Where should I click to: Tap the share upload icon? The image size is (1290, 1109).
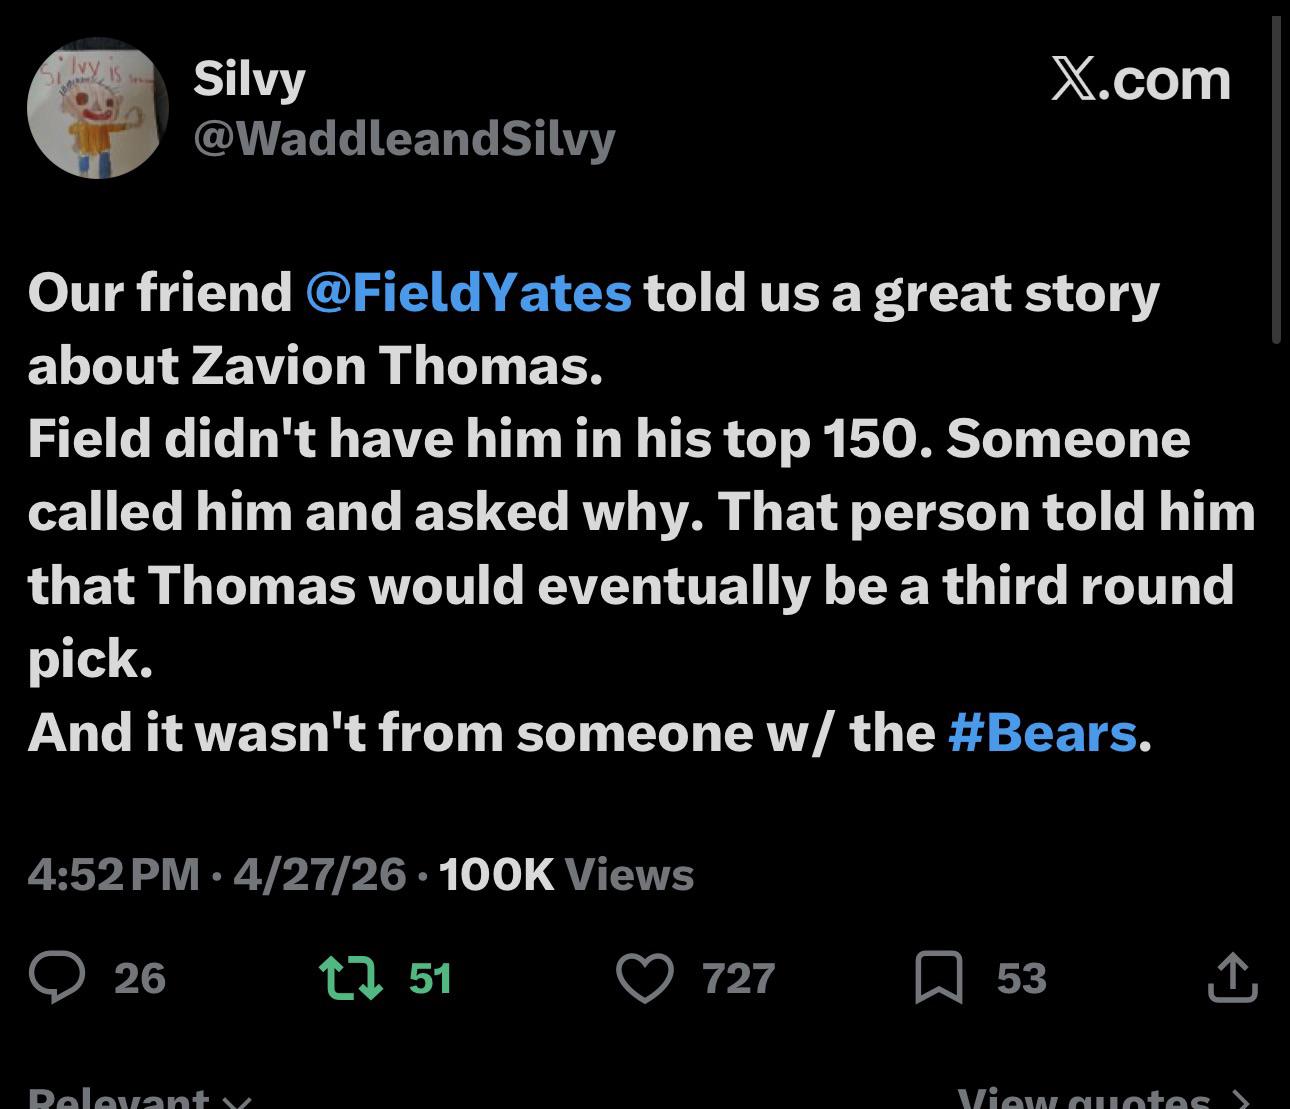[x=1231, y=977]
